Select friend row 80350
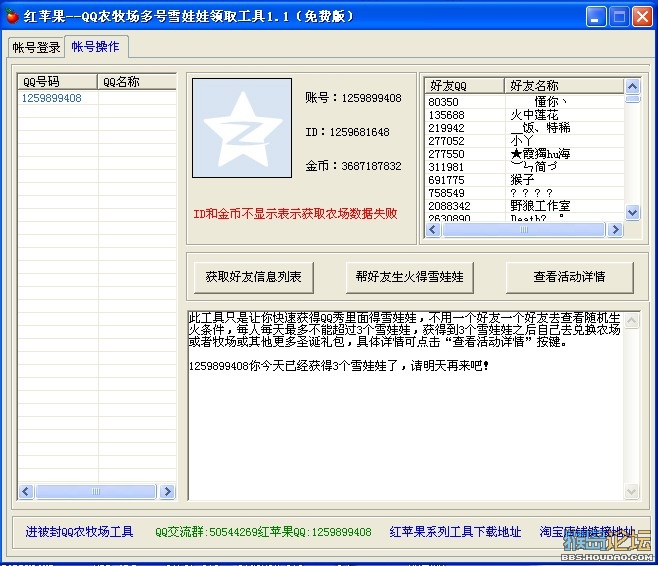 (x=525, y=102)
